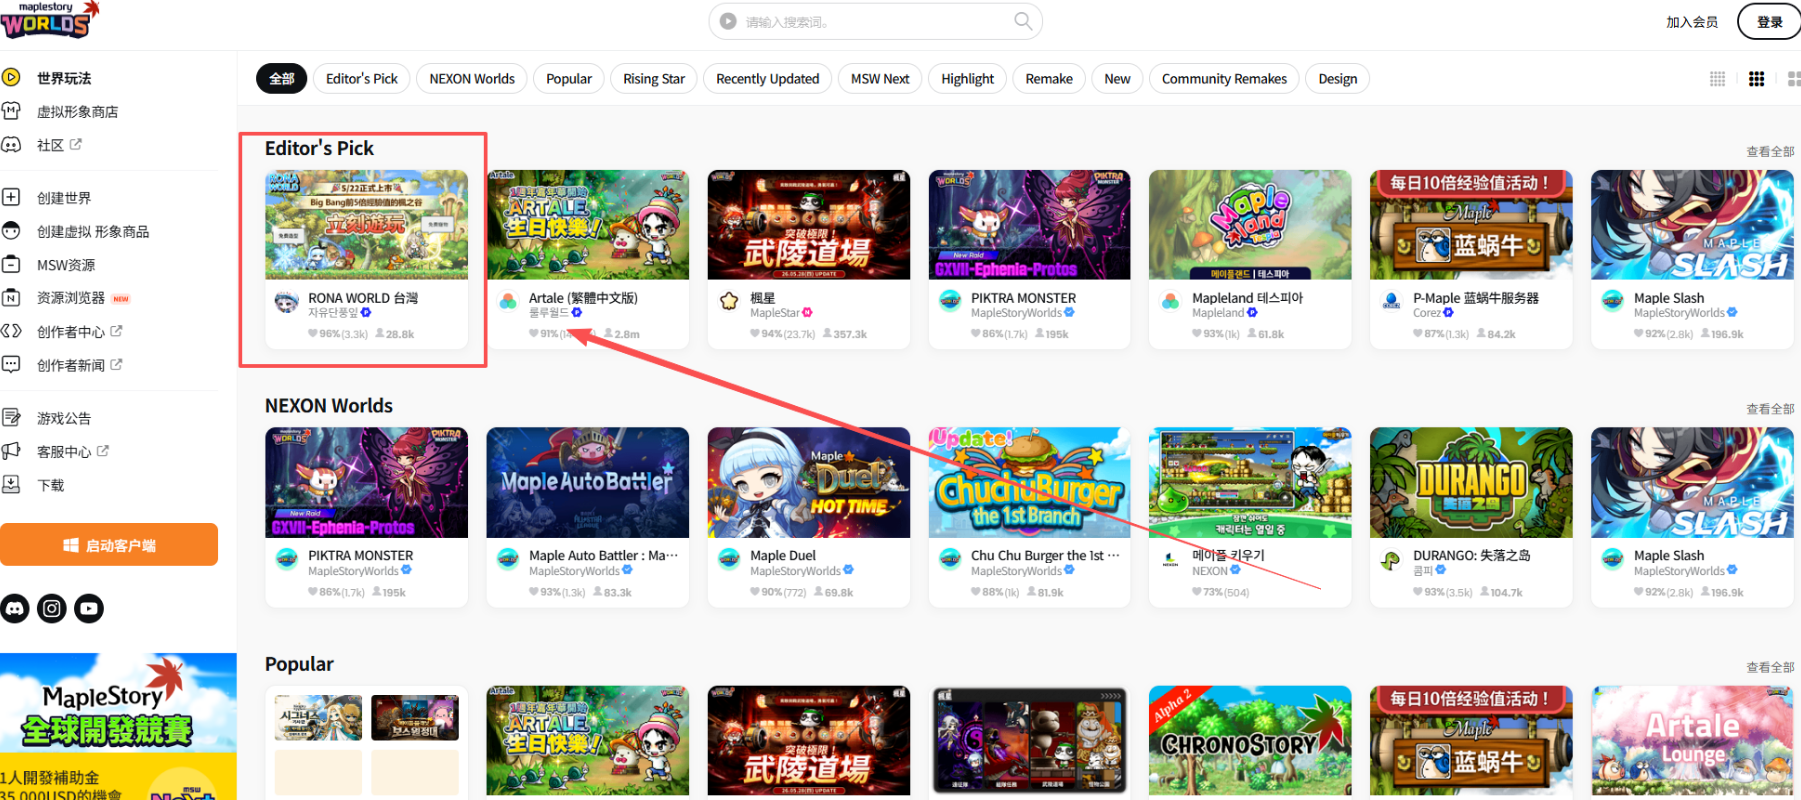Open the 资源浏览器 resource browser icon

11,298
